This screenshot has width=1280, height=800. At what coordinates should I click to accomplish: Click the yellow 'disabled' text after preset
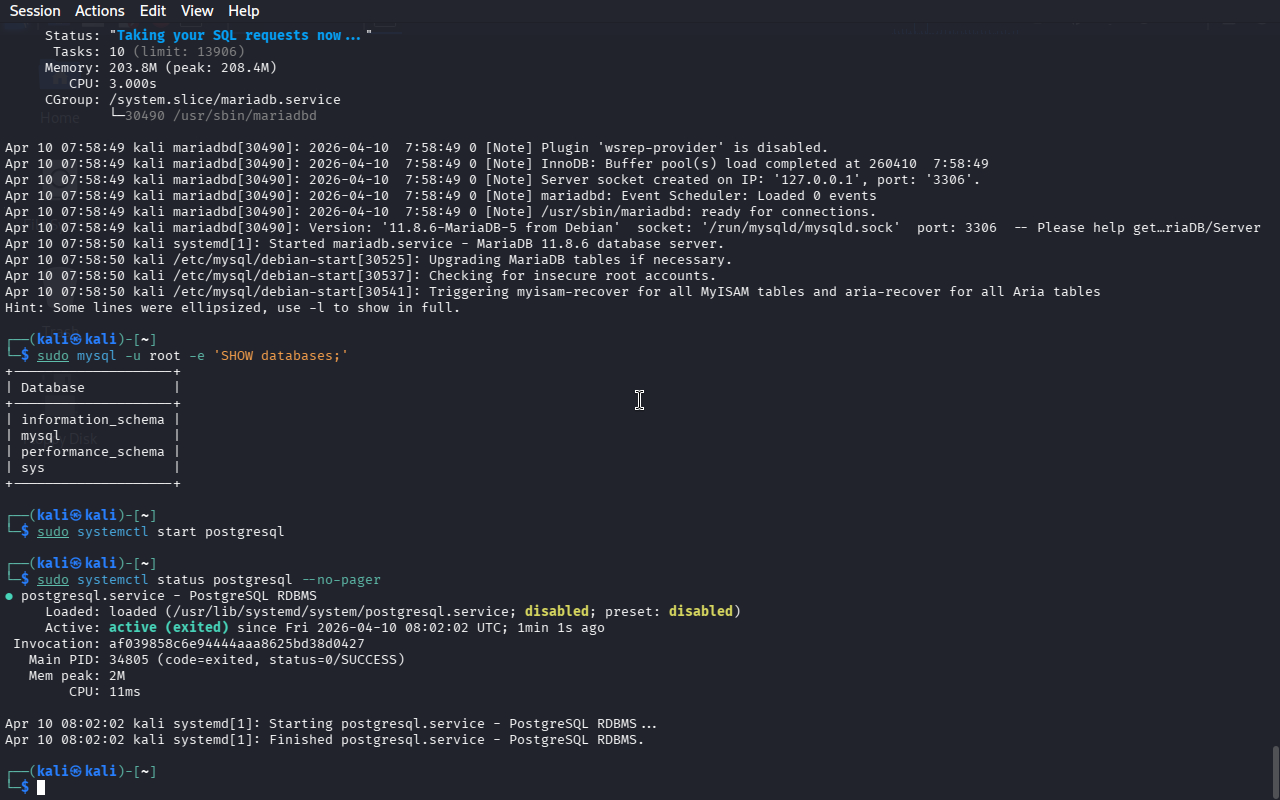[x=700, y=612]
